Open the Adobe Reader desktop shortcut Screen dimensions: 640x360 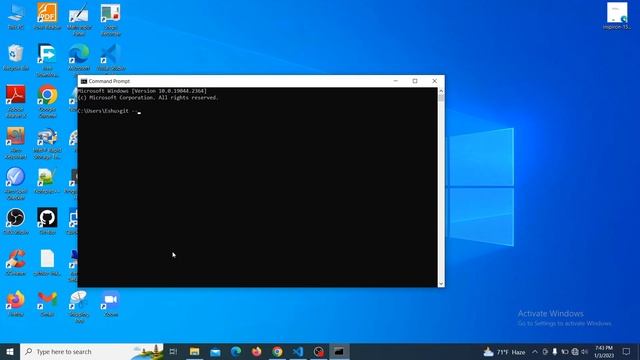click(16, 100)
